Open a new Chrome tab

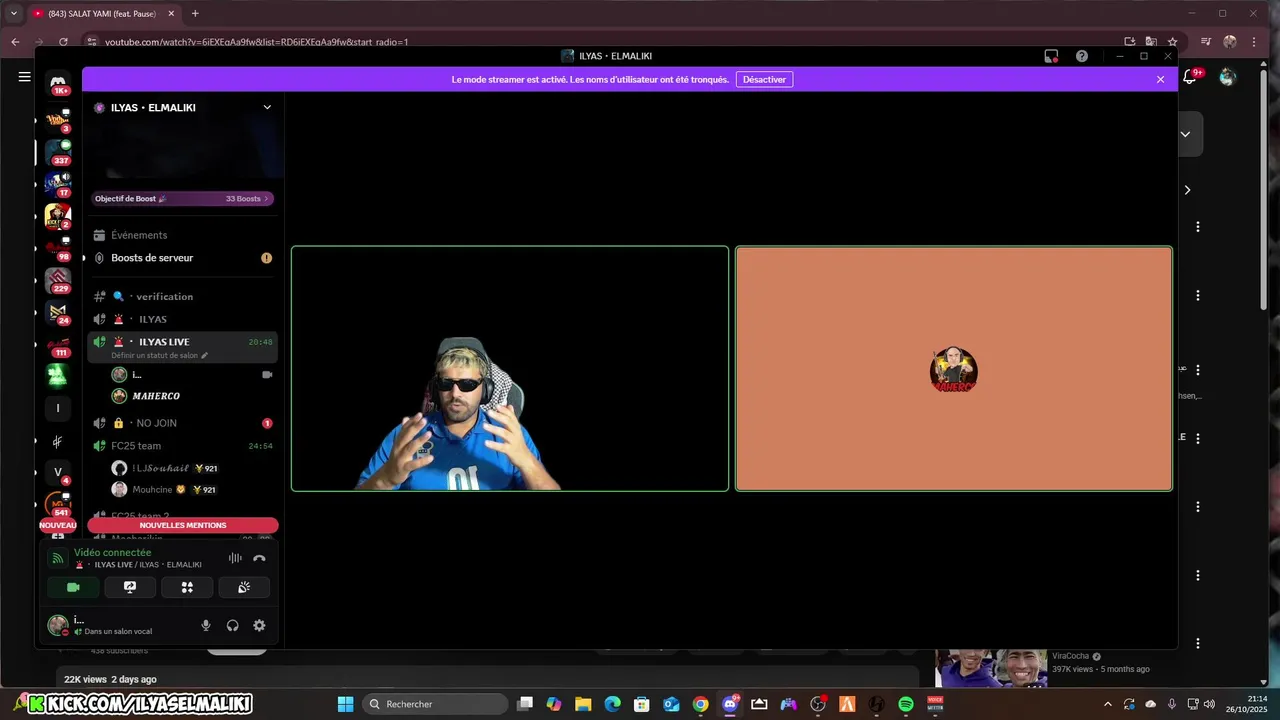(195, 13)
